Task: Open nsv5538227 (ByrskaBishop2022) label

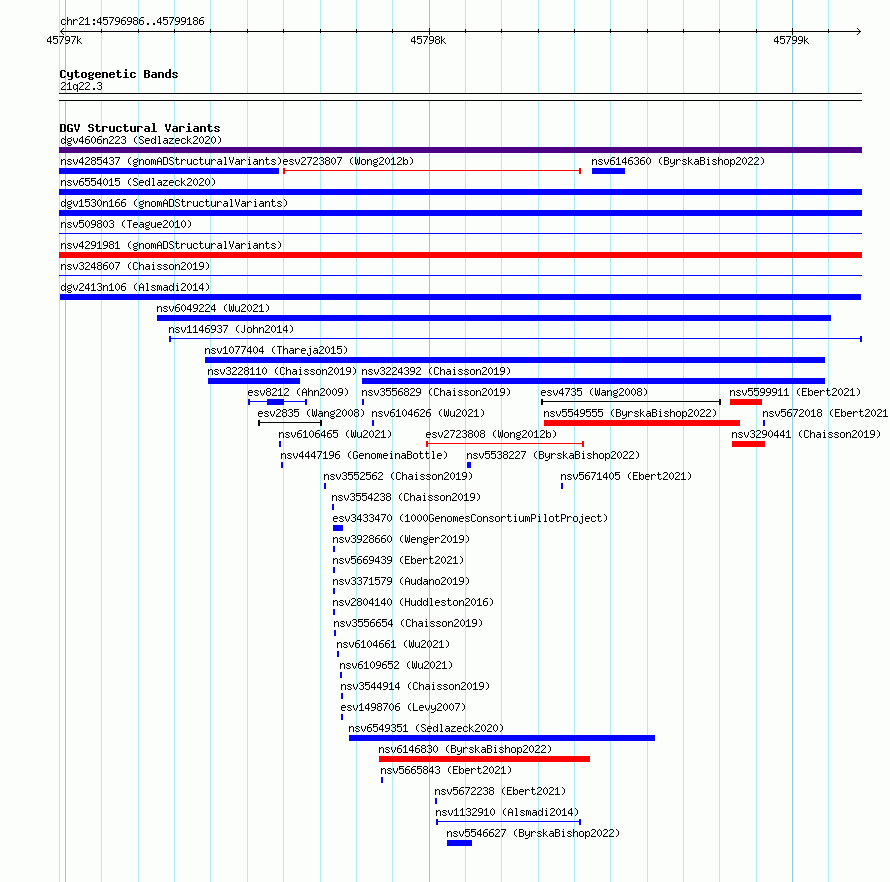Action: [x=553, y=455]
